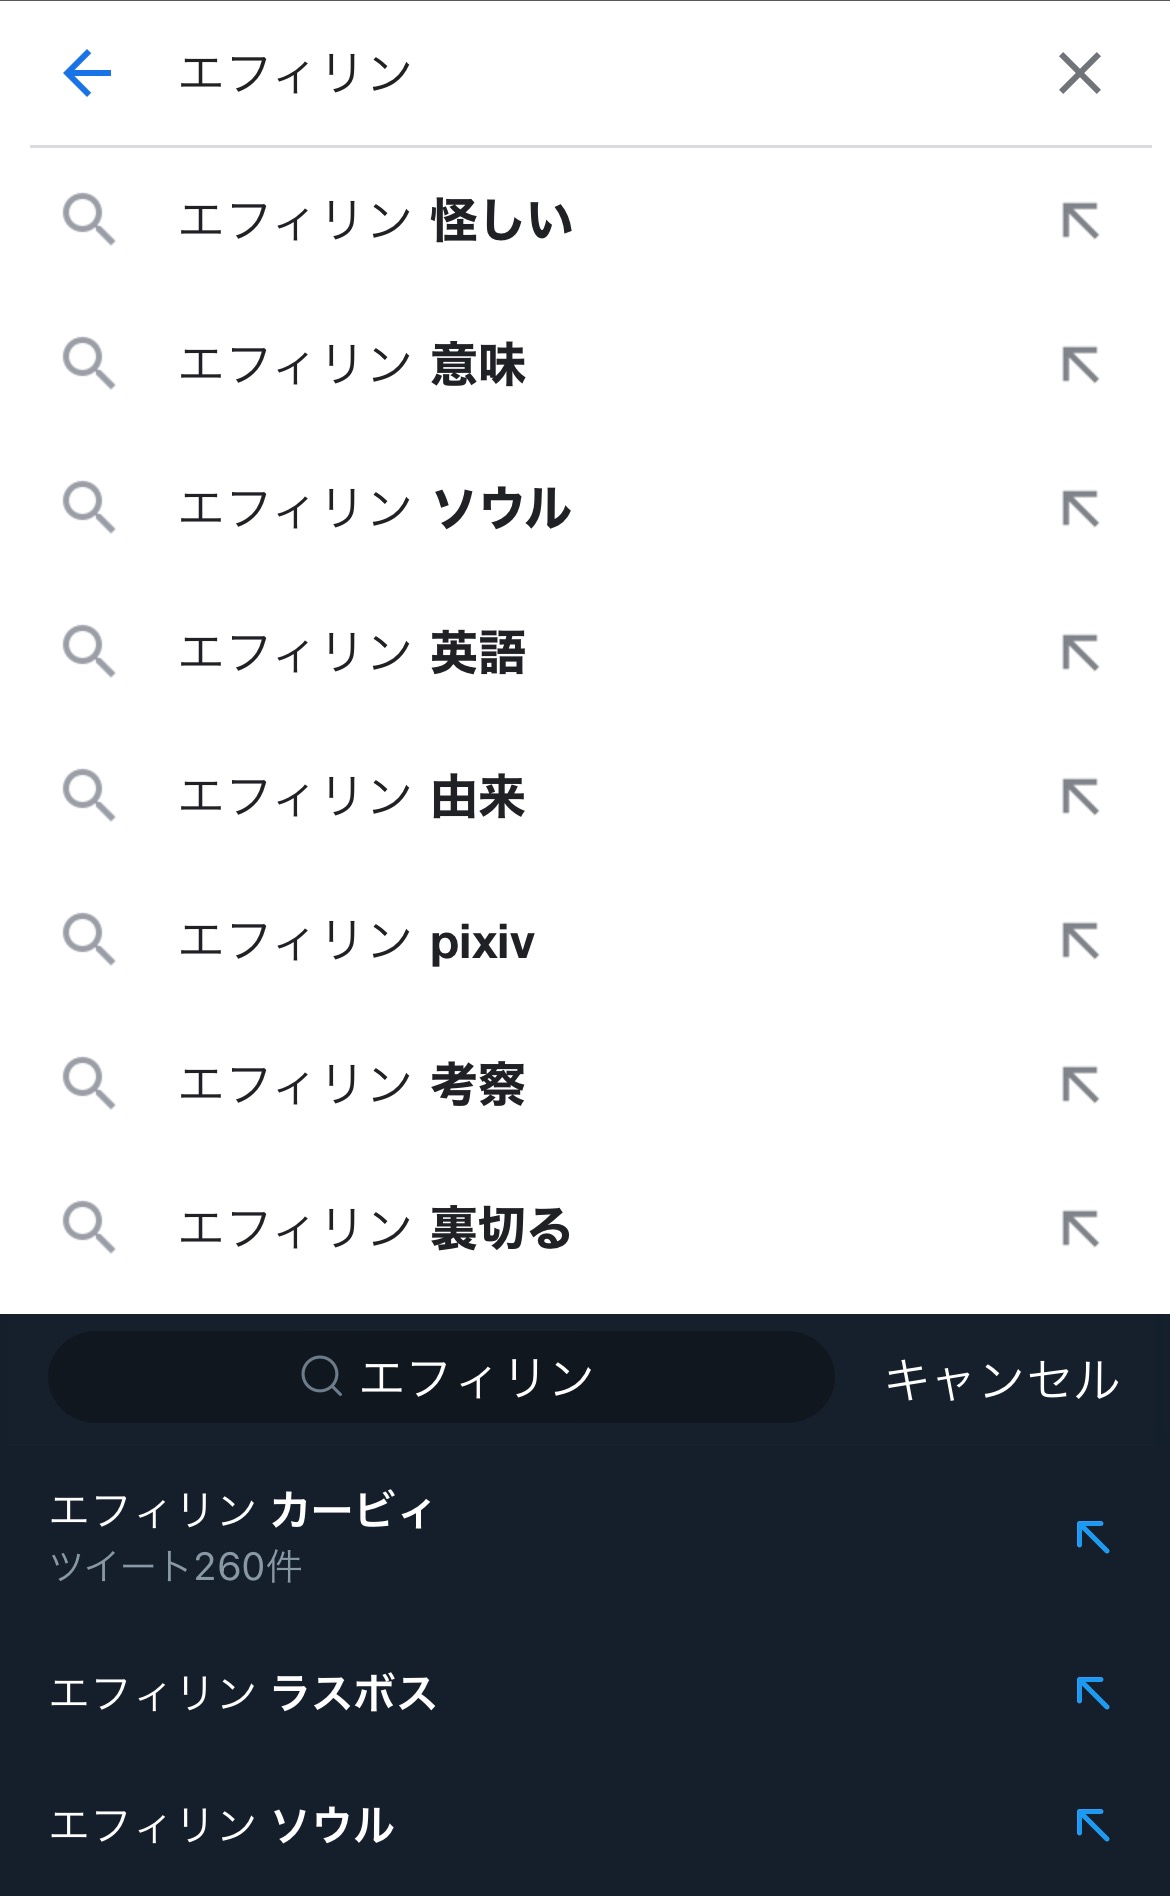
Task: Choose the エフィリン pixiv suggestion
Action: click(x=357, y=941)
